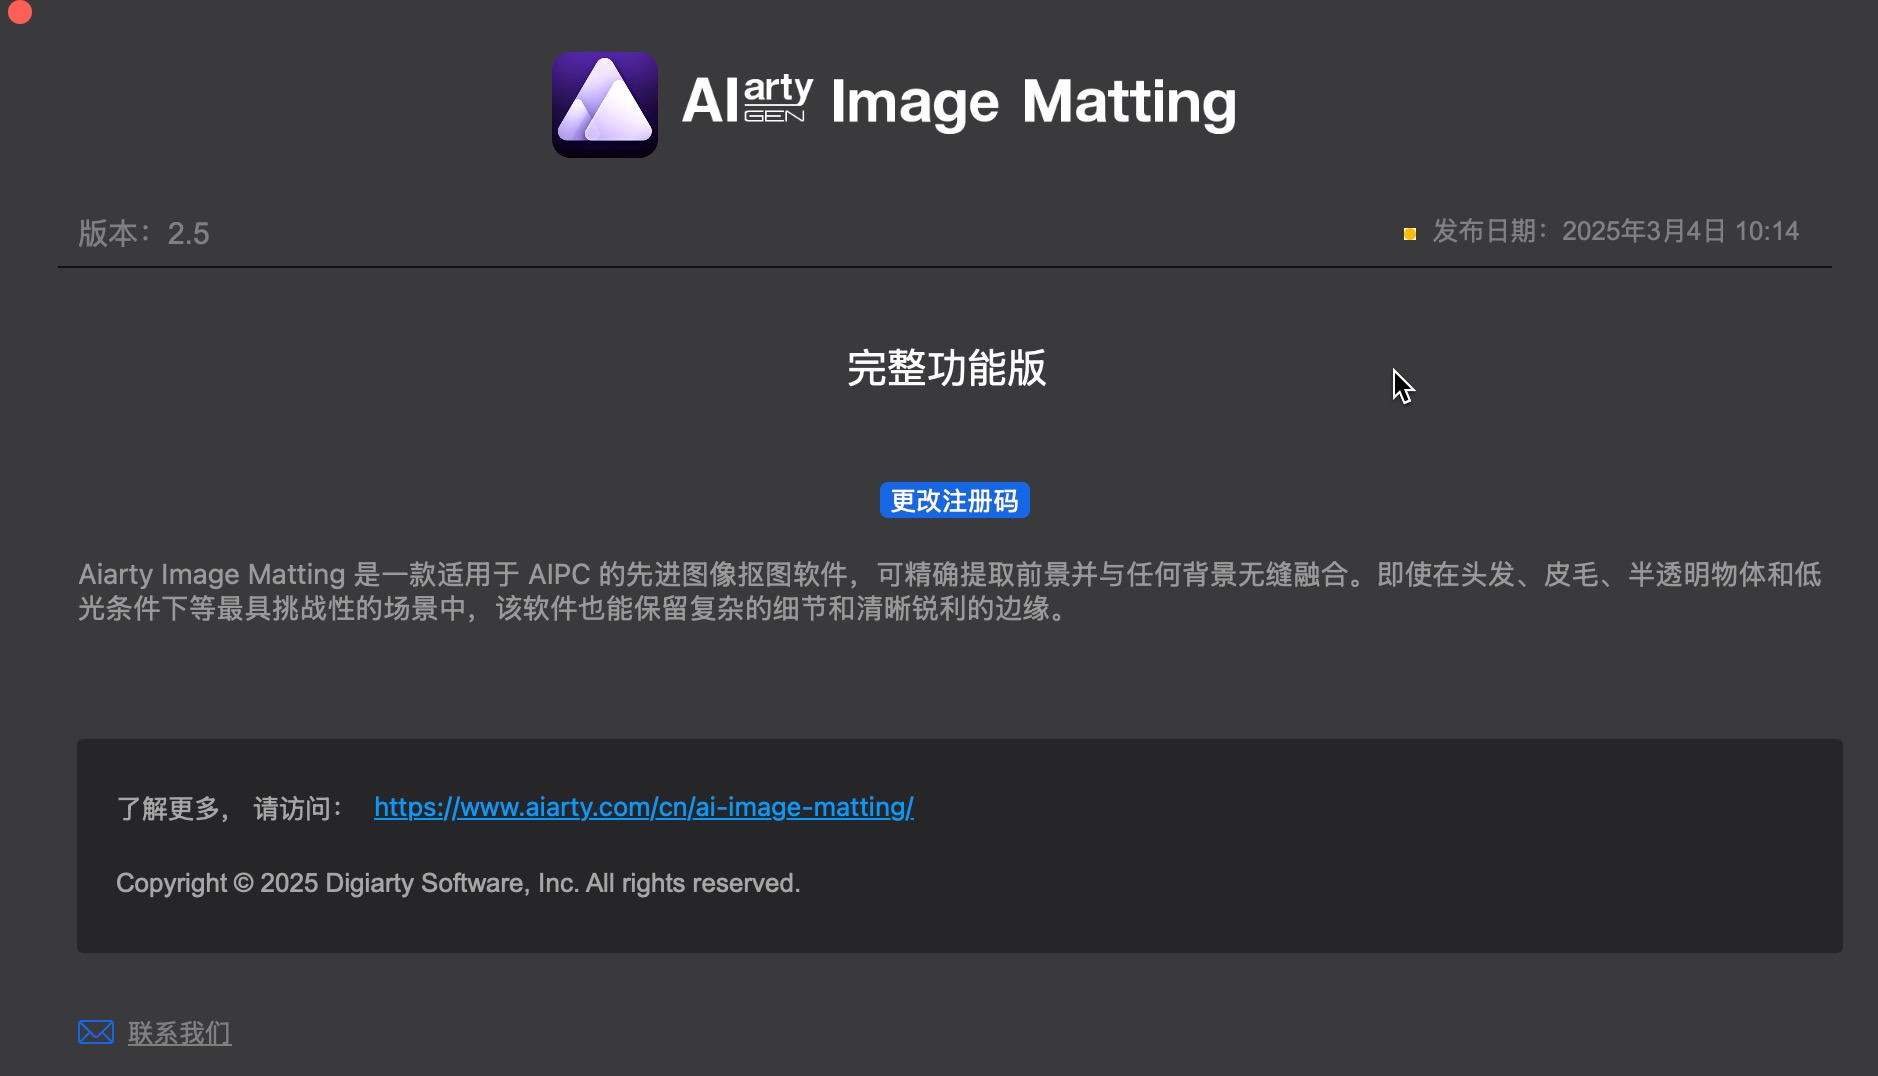Click the Aiarty Image Matting app logo
This screenshot has height=1076, width=1878.
click(x=605, y=104)
